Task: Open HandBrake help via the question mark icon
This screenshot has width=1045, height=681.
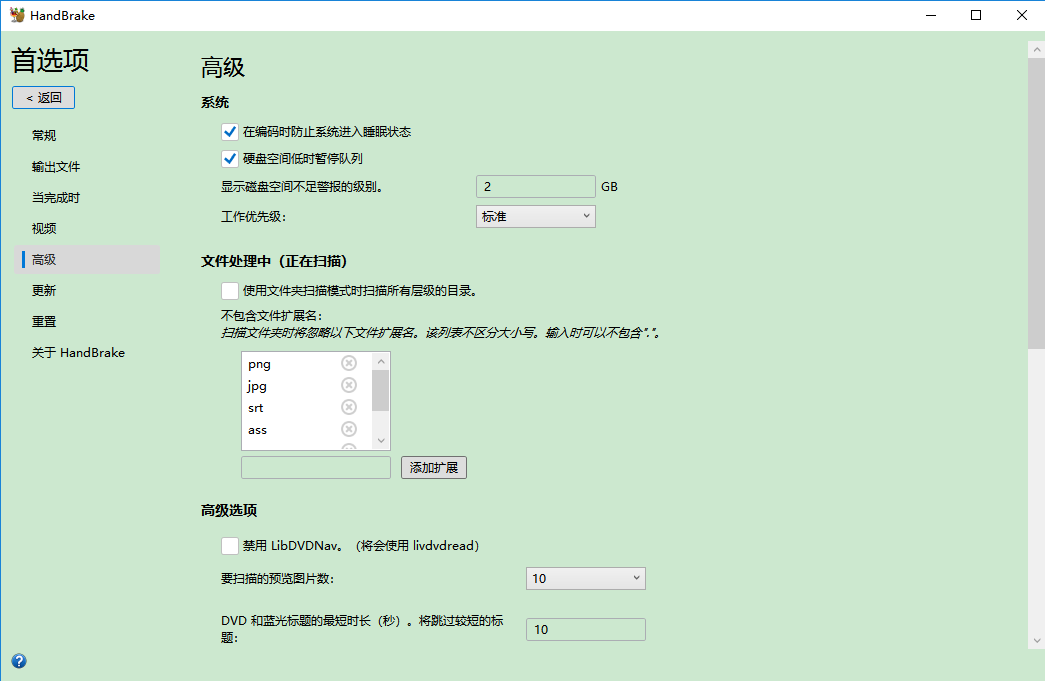Action: pyautogui.click(x=18, y=661)
